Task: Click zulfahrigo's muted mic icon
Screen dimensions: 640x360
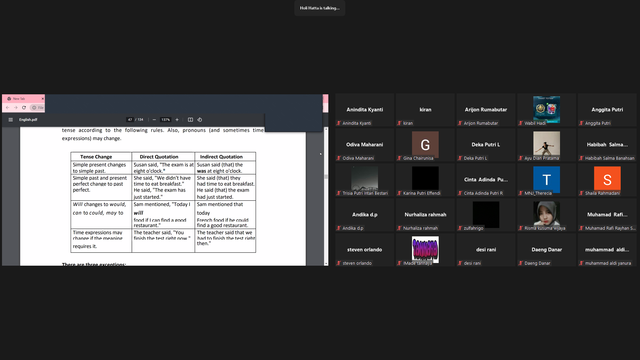Action: point(460,228)
